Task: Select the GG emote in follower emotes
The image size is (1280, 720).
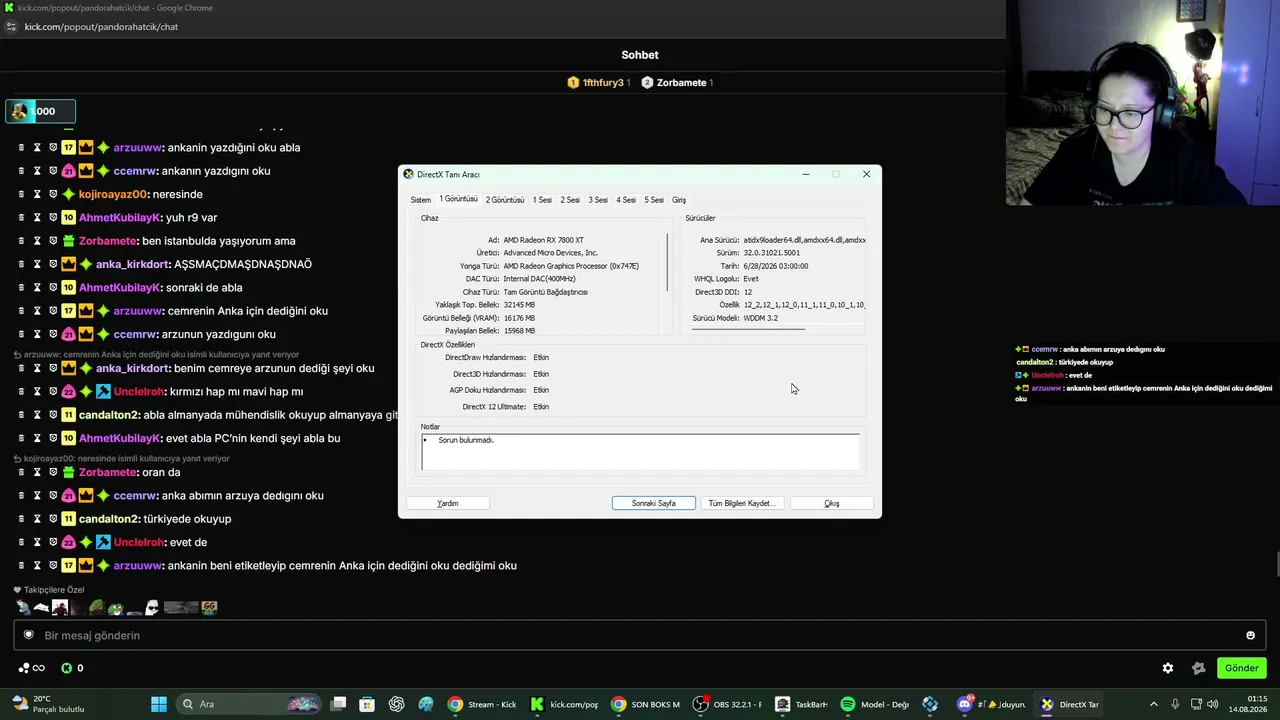Action: tap(209, 607)
